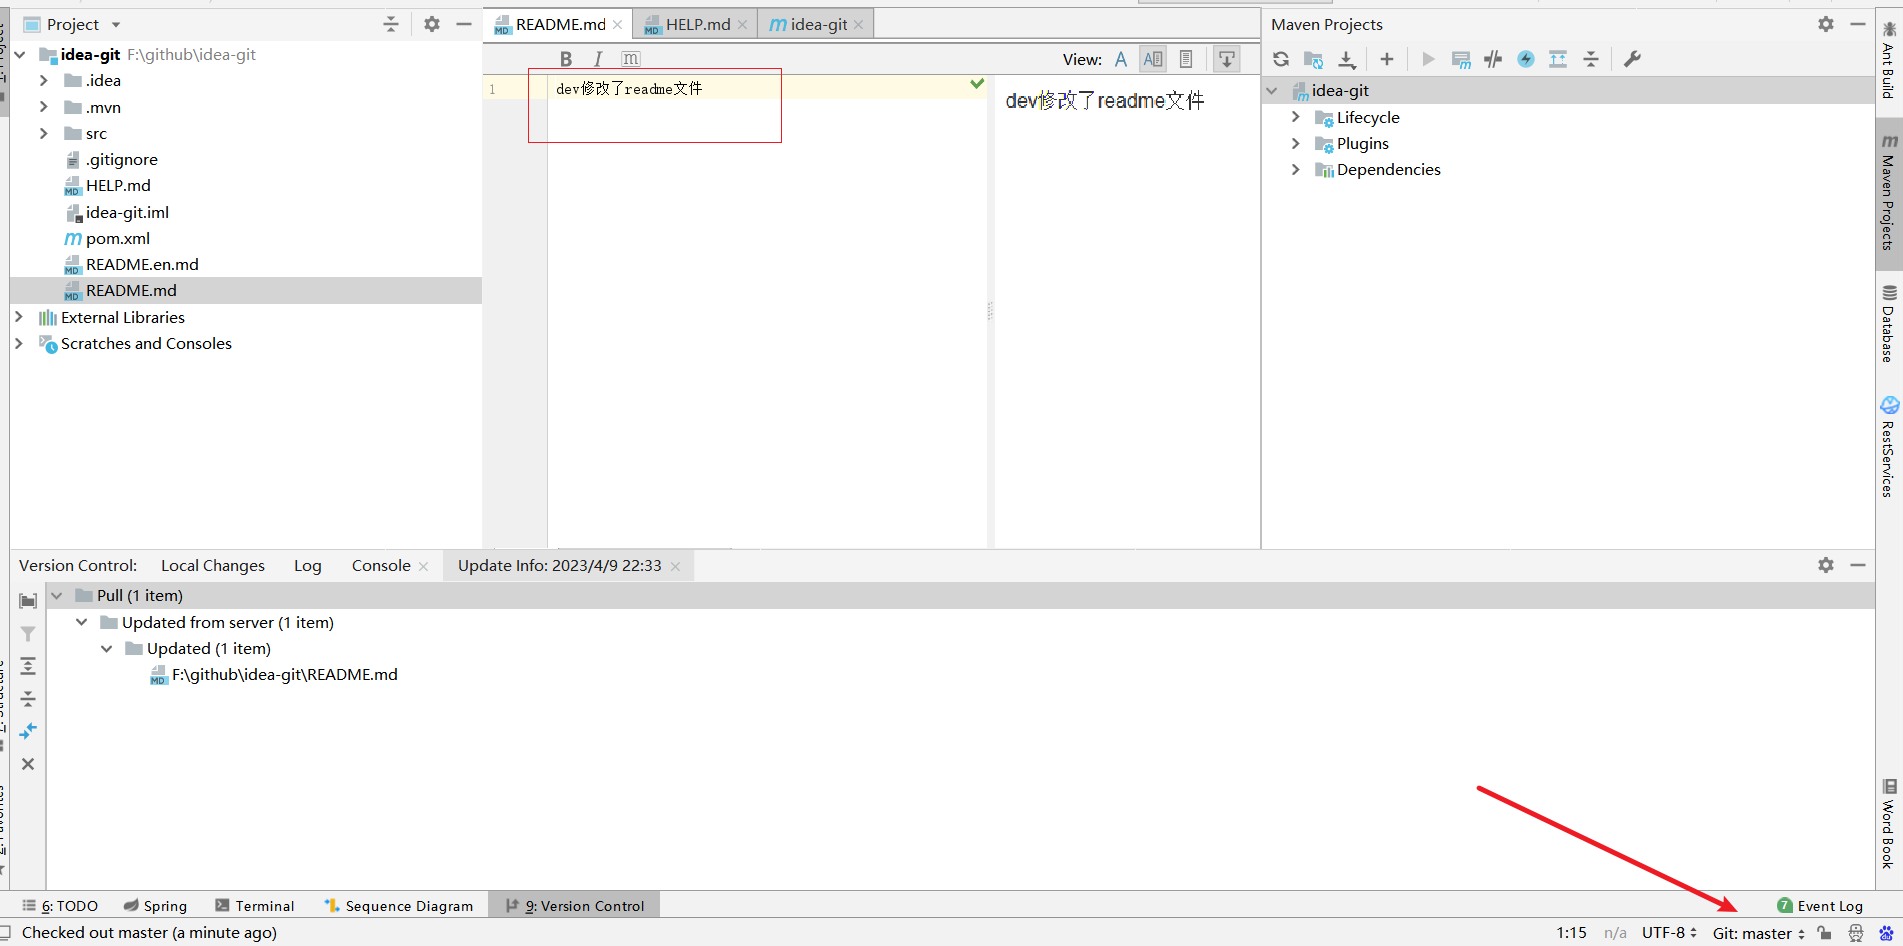
Task: Expand Maven Plugins node
Action: pyautogui.click(x=1296, y=143)
